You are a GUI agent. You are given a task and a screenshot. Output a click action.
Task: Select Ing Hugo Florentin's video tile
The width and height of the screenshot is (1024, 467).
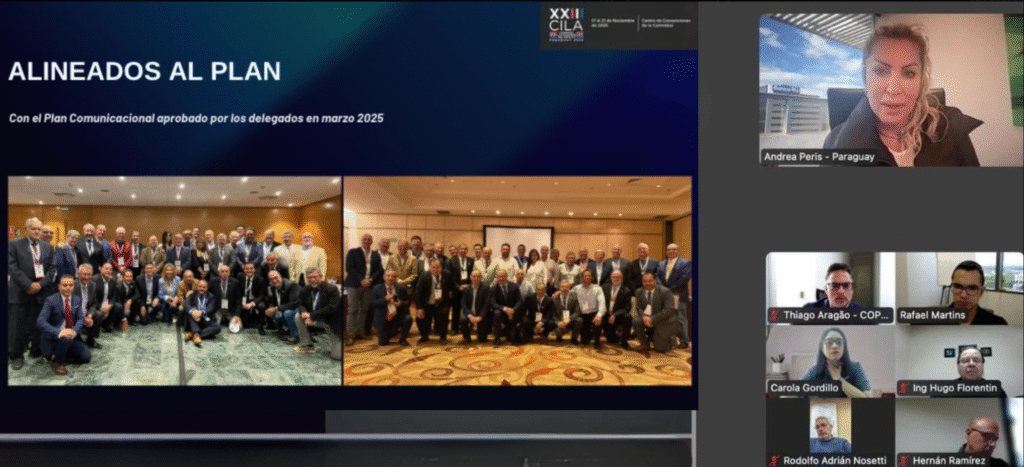click(959, 355)
